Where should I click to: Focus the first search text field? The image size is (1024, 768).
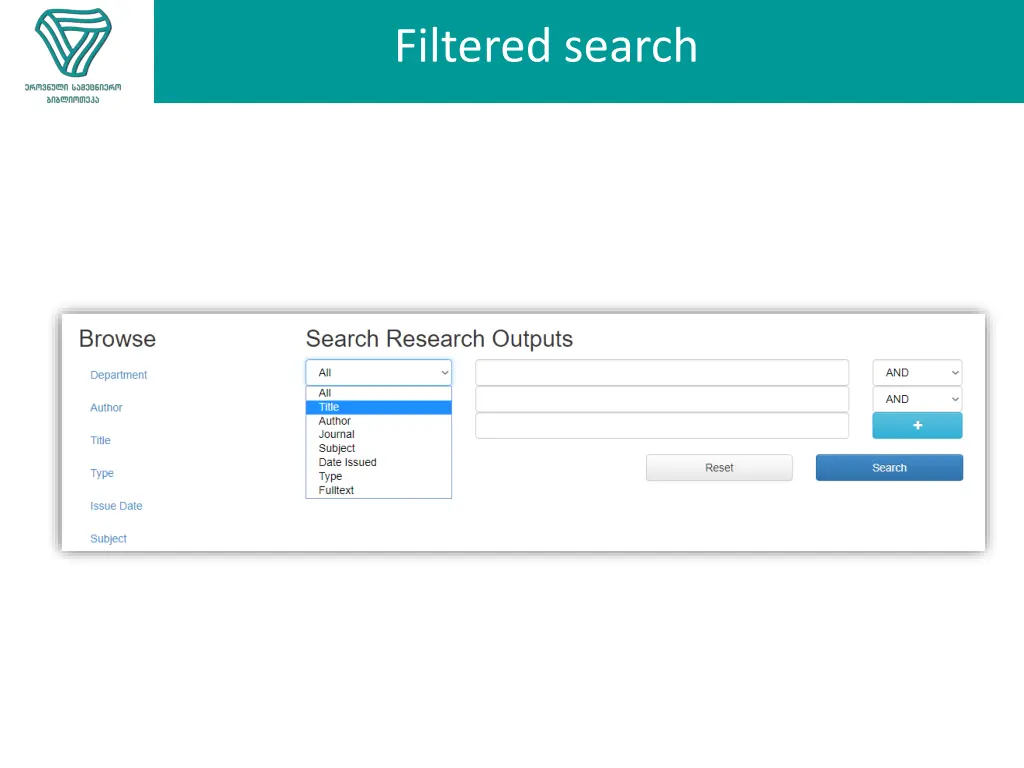click(x=662, y=372)
